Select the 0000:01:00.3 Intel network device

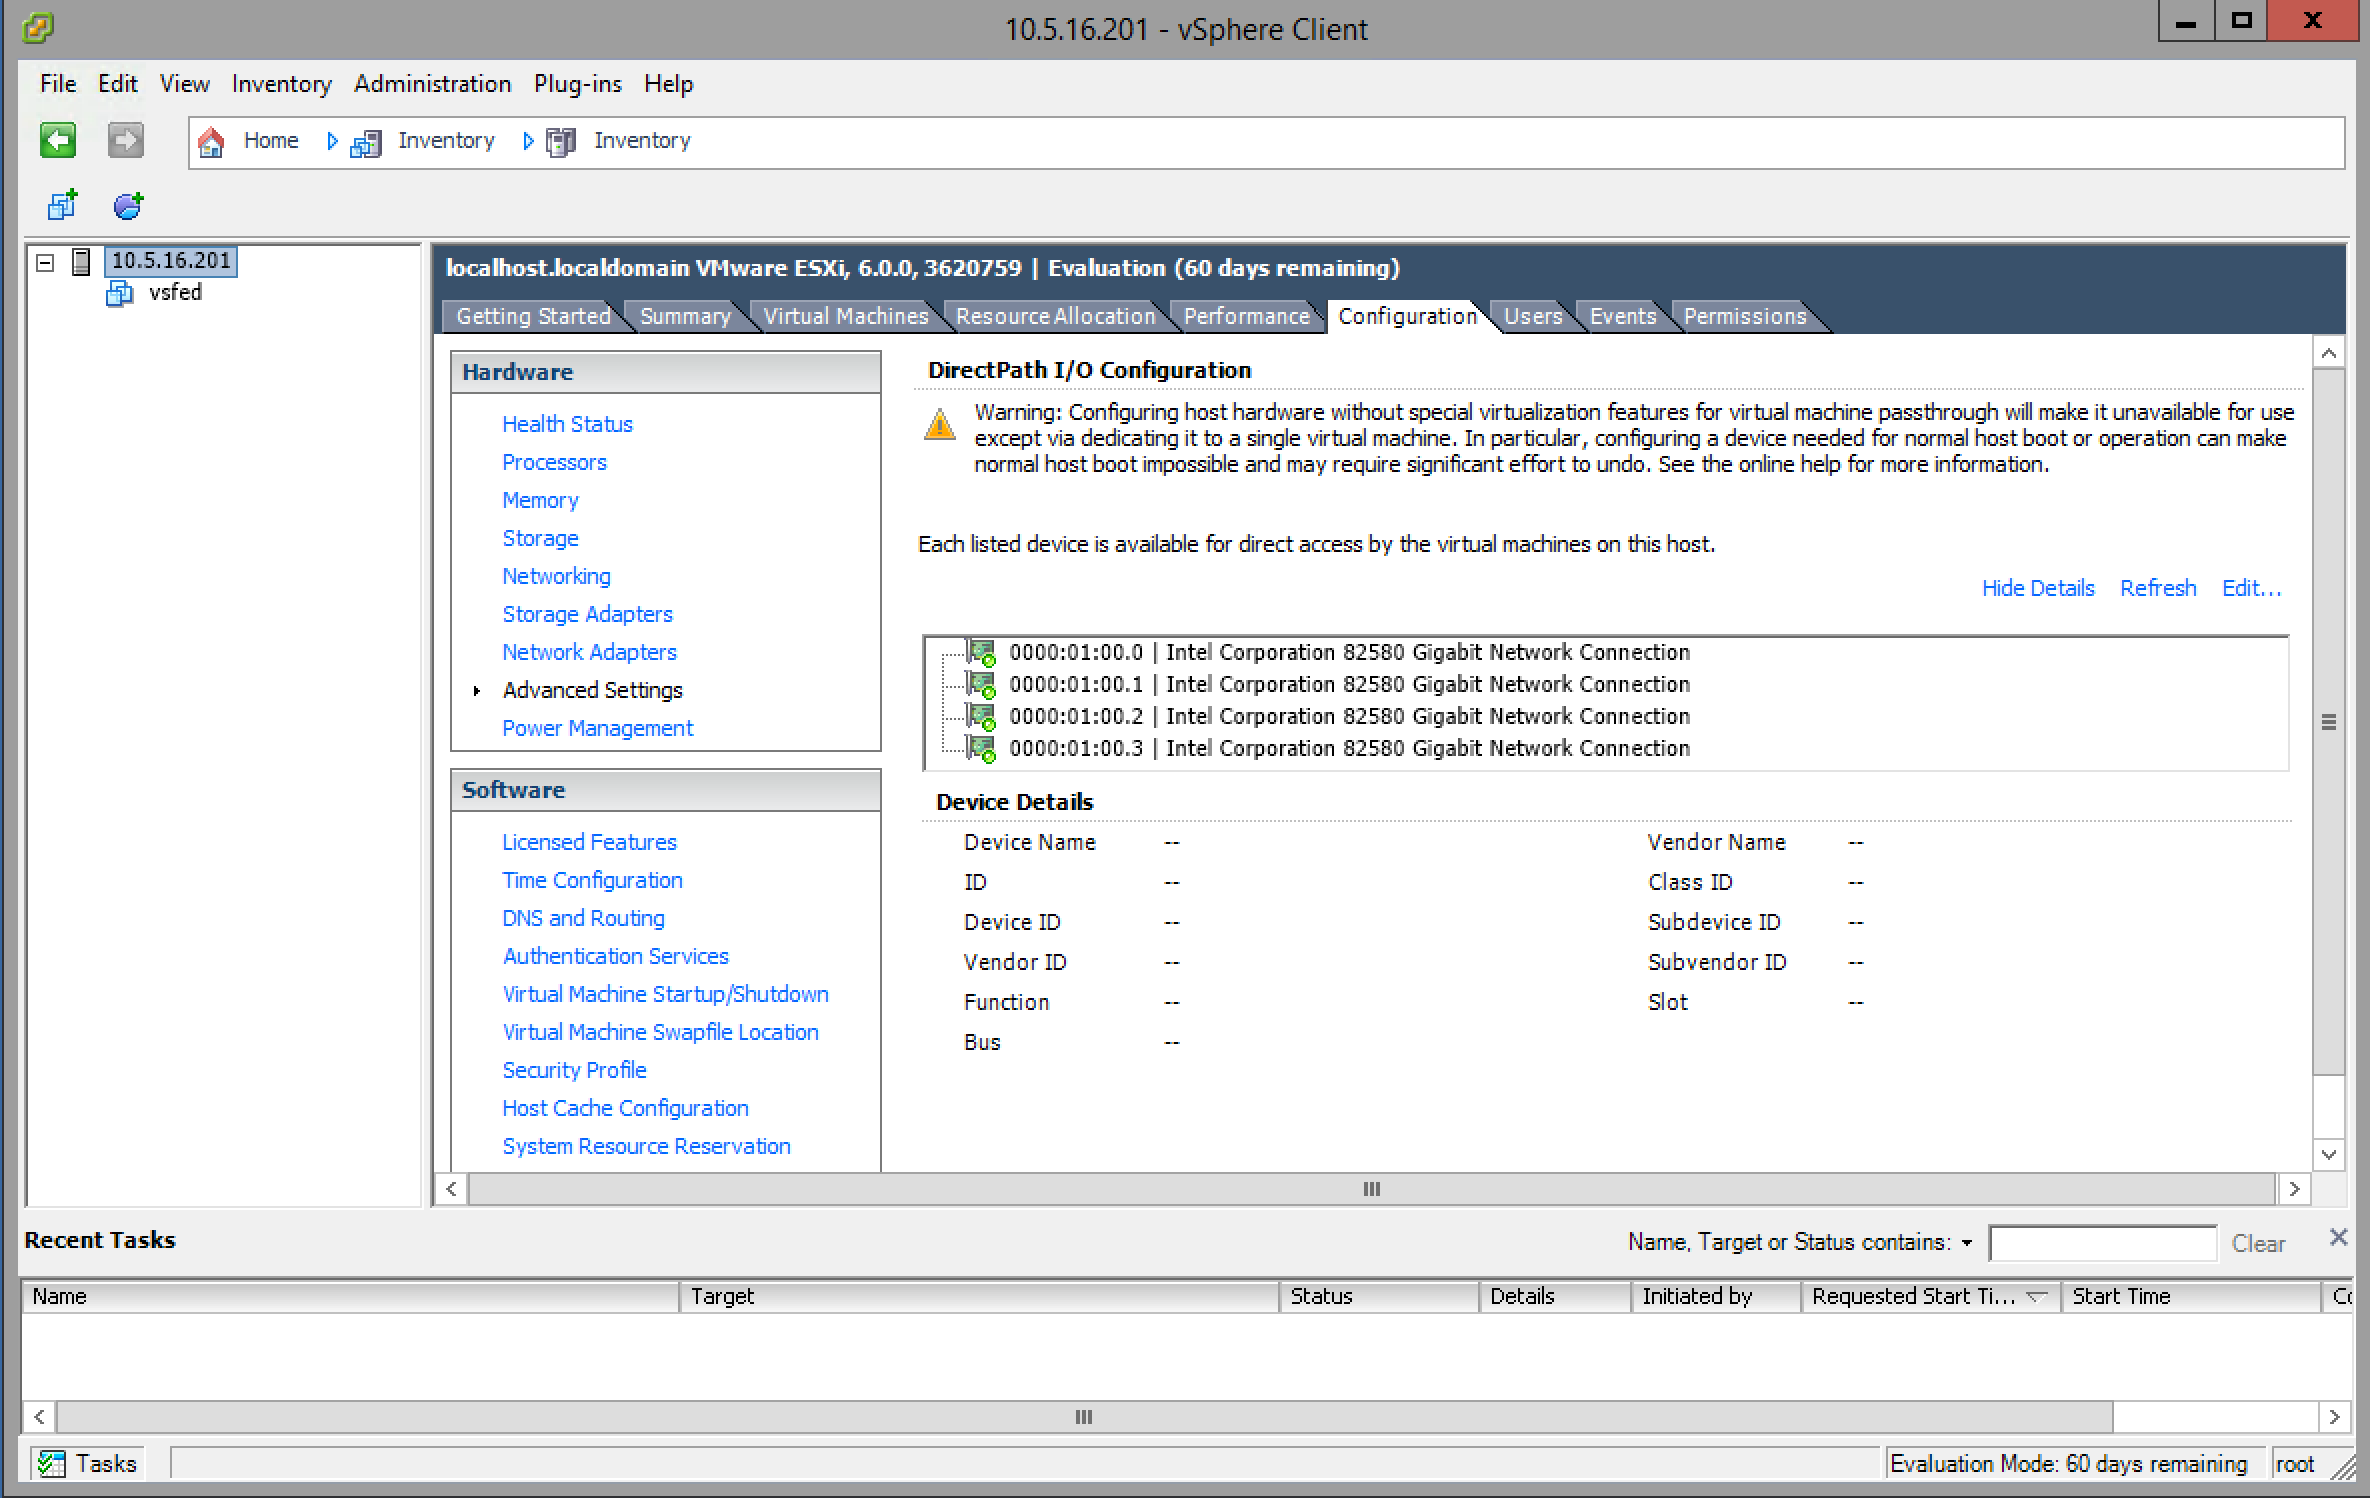click(x=1348, y=748)
